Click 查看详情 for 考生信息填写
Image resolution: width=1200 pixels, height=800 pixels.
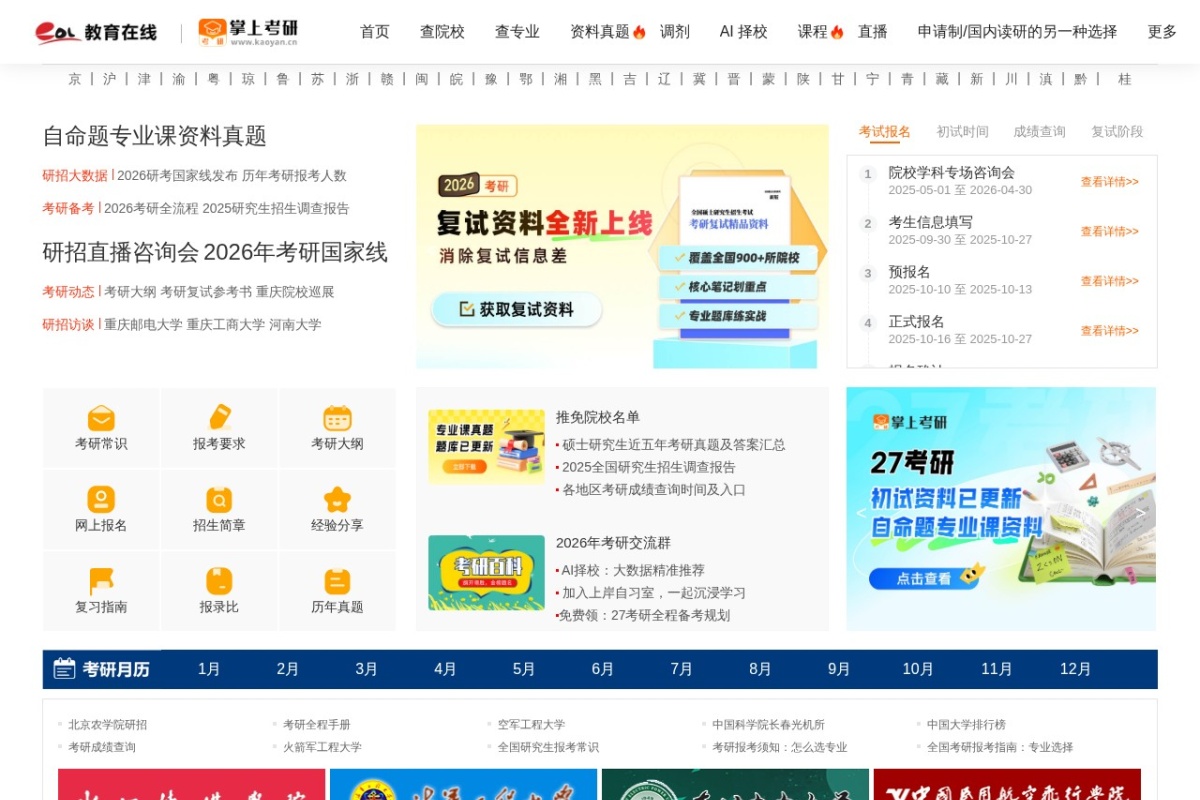tap(1109, 232)
